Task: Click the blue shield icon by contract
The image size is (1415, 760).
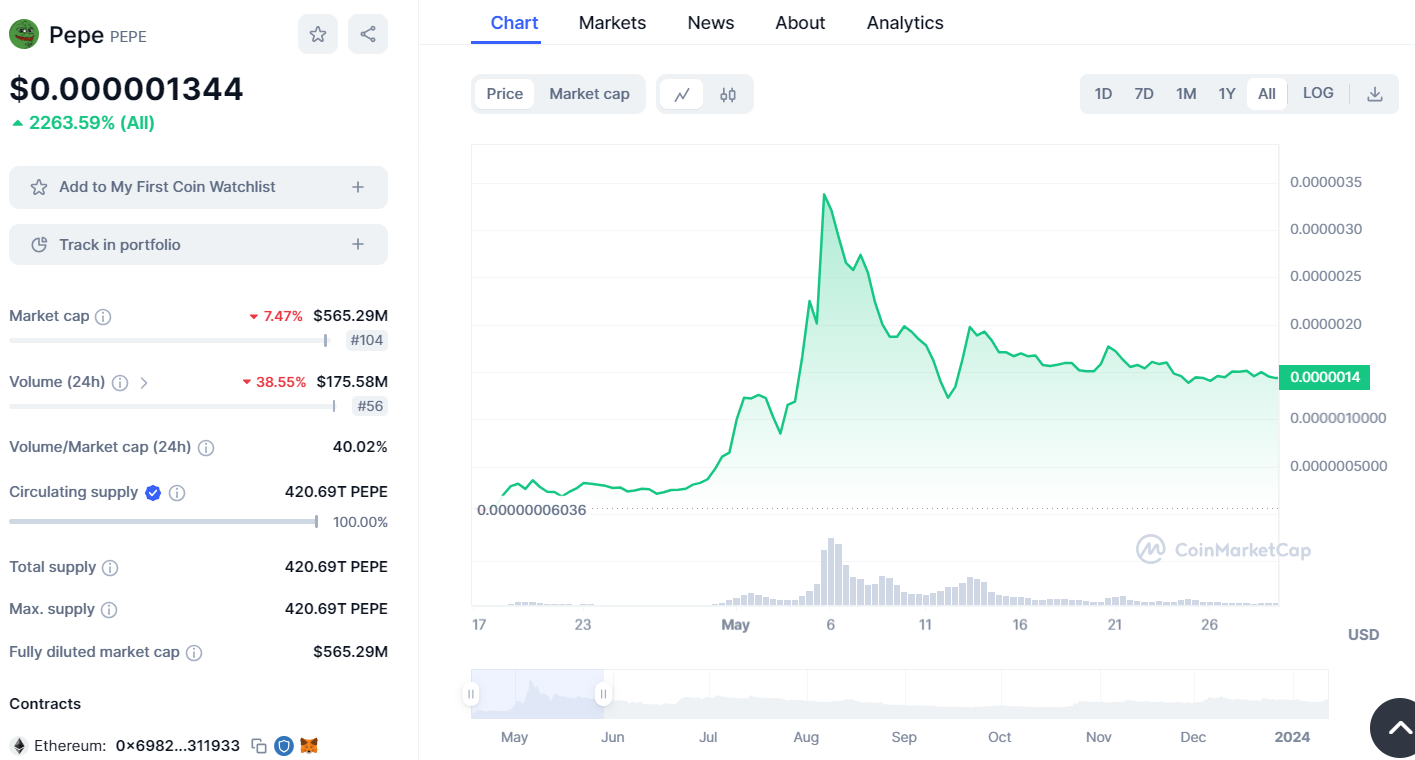Action: tap(284, 746)
